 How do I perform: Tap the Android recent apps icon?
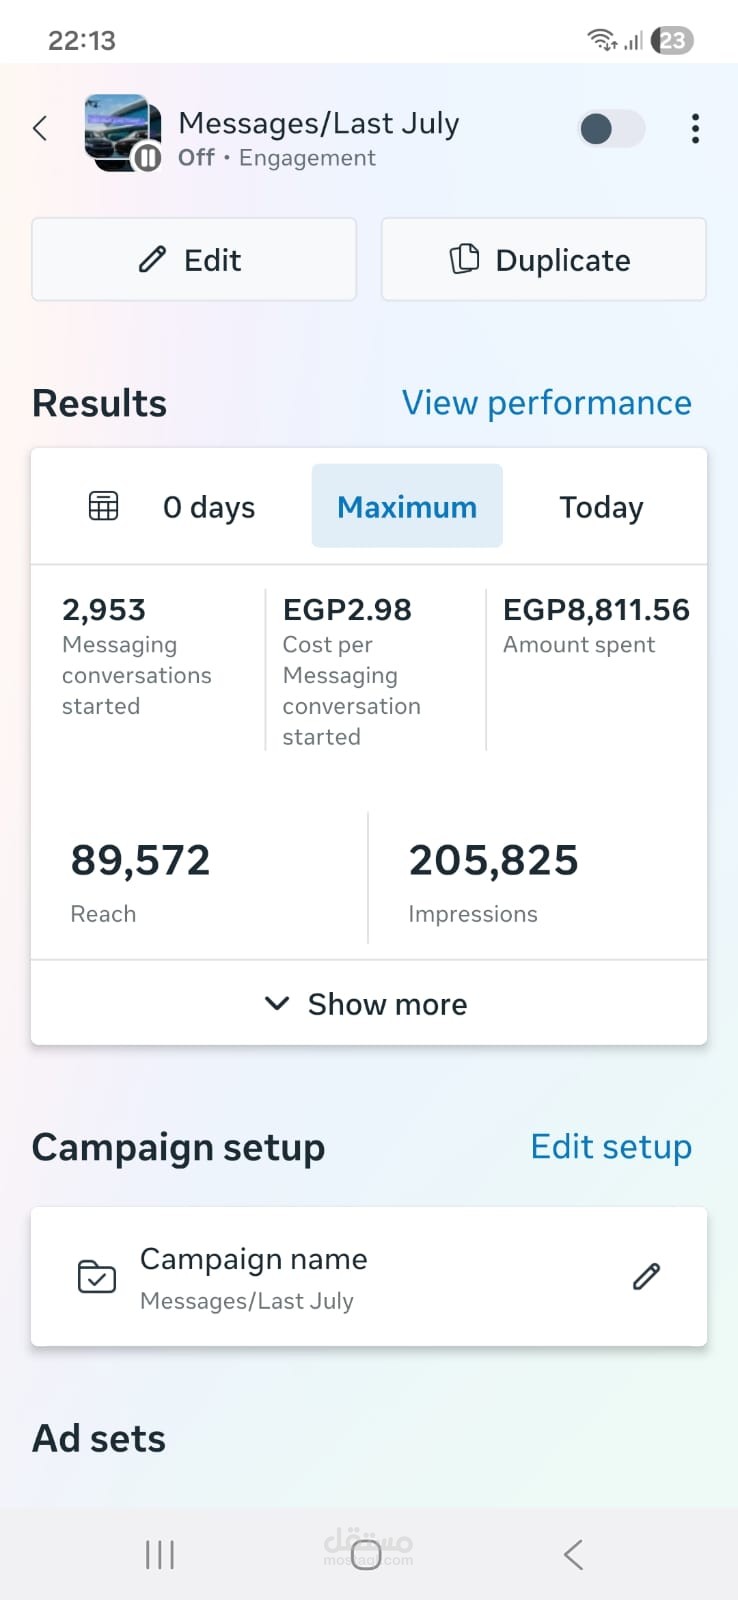tap(160, 1554)
